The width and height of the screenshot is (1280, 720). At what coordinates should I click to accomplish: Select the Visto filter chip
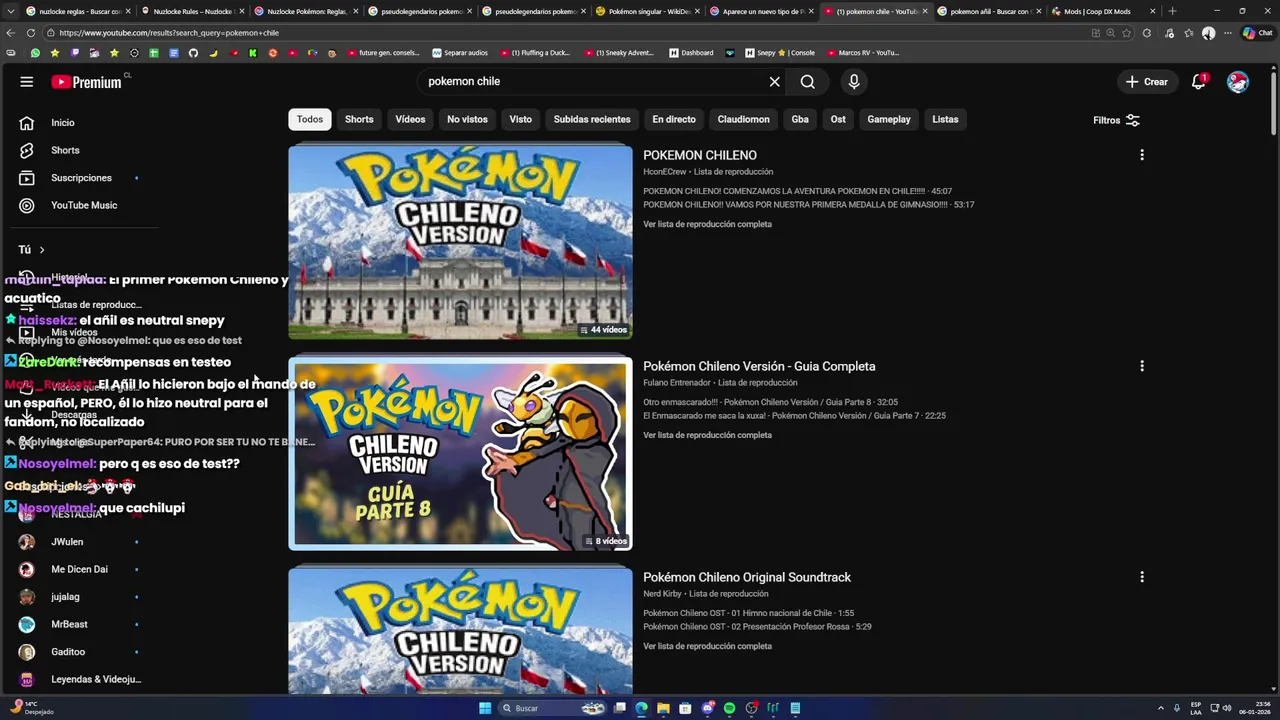pos(520,119)
